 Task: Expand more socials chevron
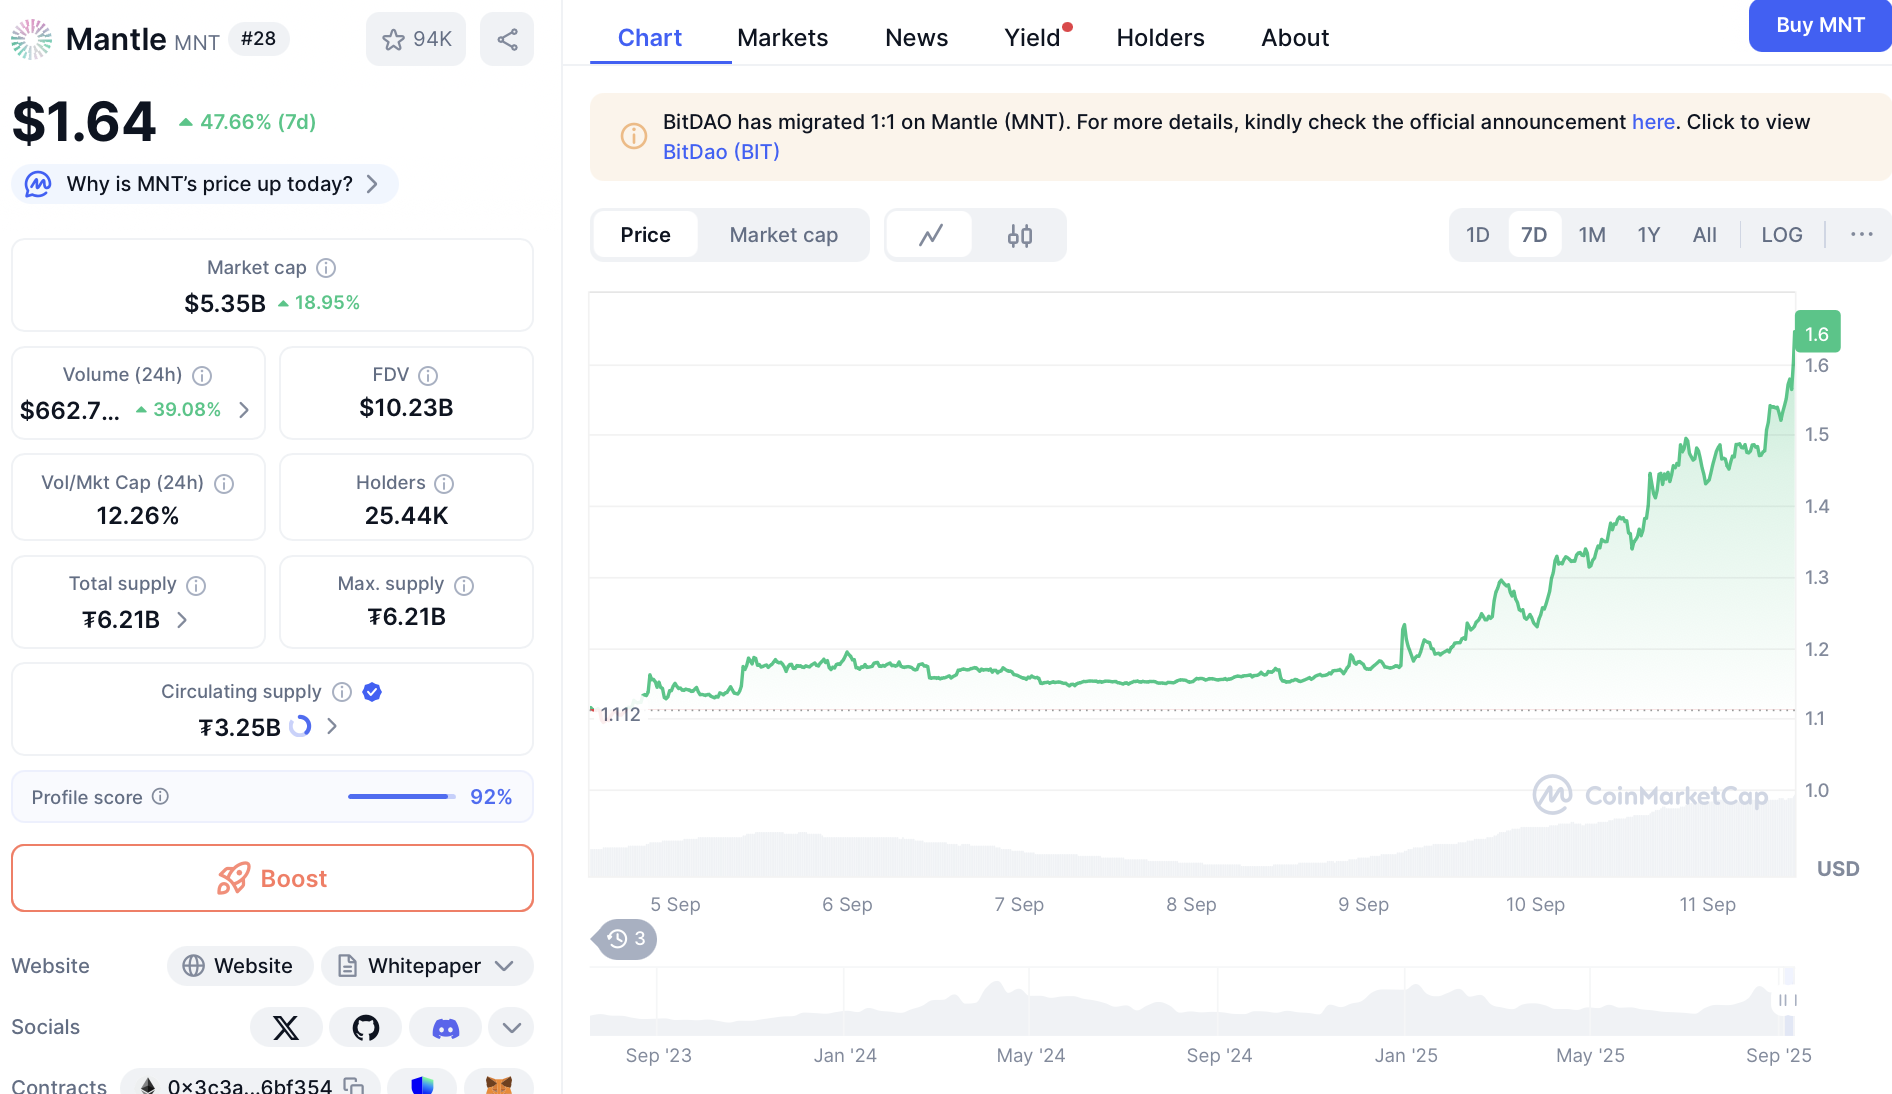click(x=511, y=1027)
